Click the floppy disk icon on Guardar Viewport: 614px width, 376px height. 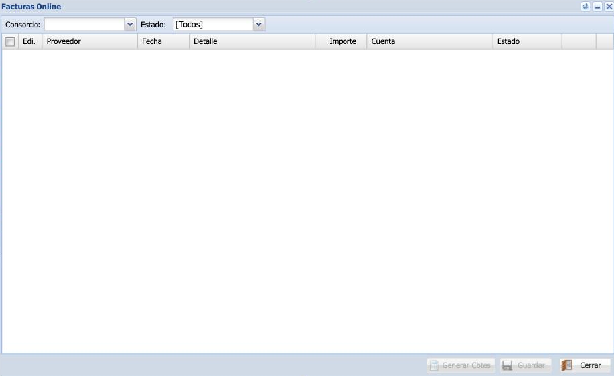click(x=507, y=365)
